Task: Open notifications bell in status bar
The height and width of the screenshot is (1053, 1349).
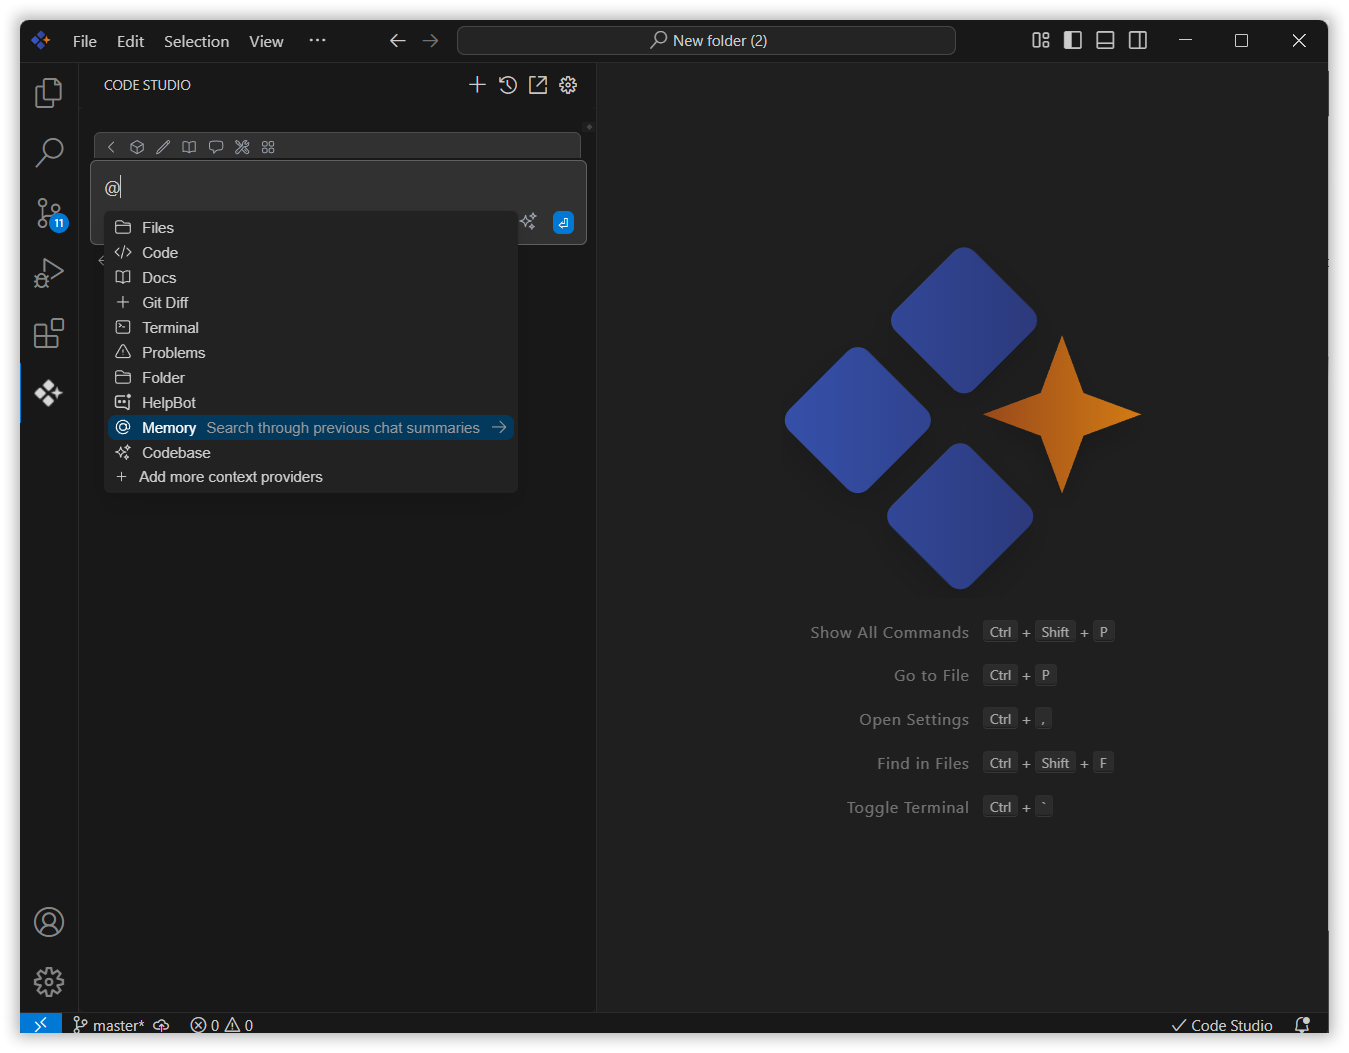Action: tap(1302, 1025)
